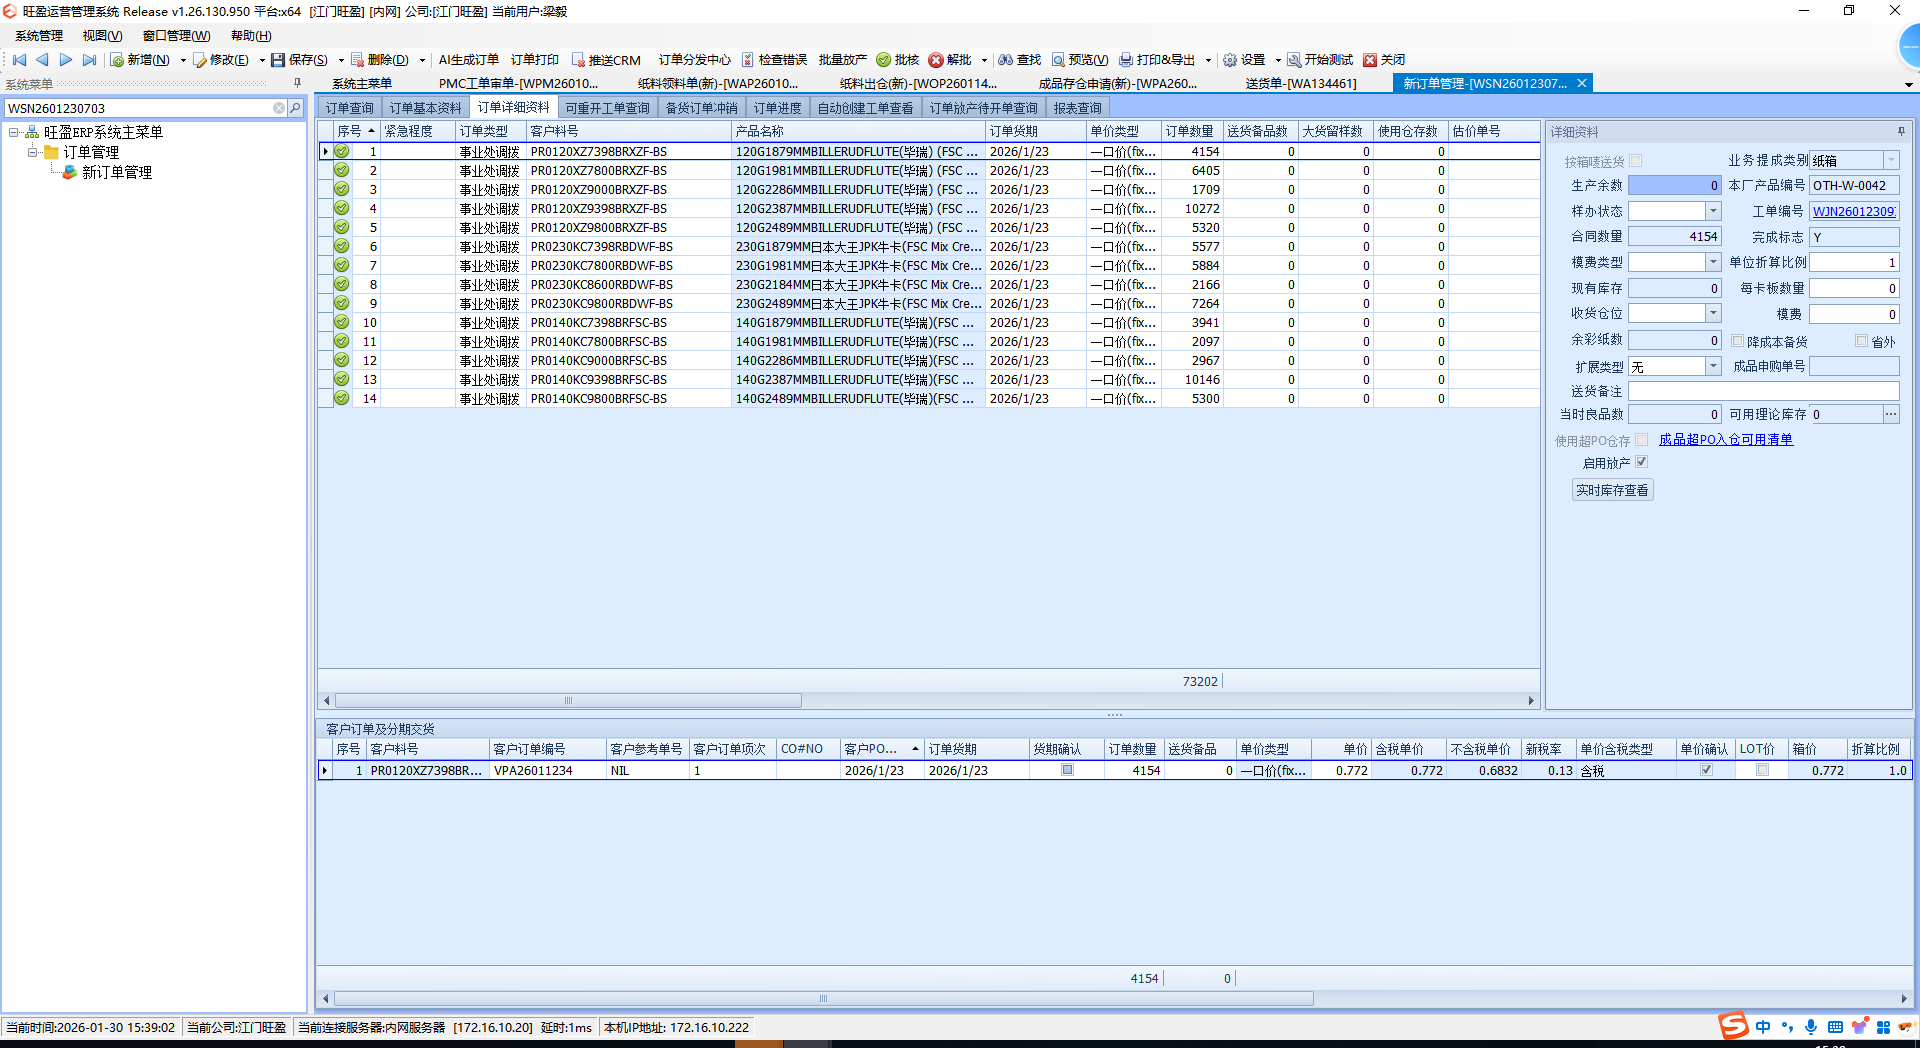1920x1048 pixels.
Task: Open the 系统管理 menu
Action: [x=39, y=36]
